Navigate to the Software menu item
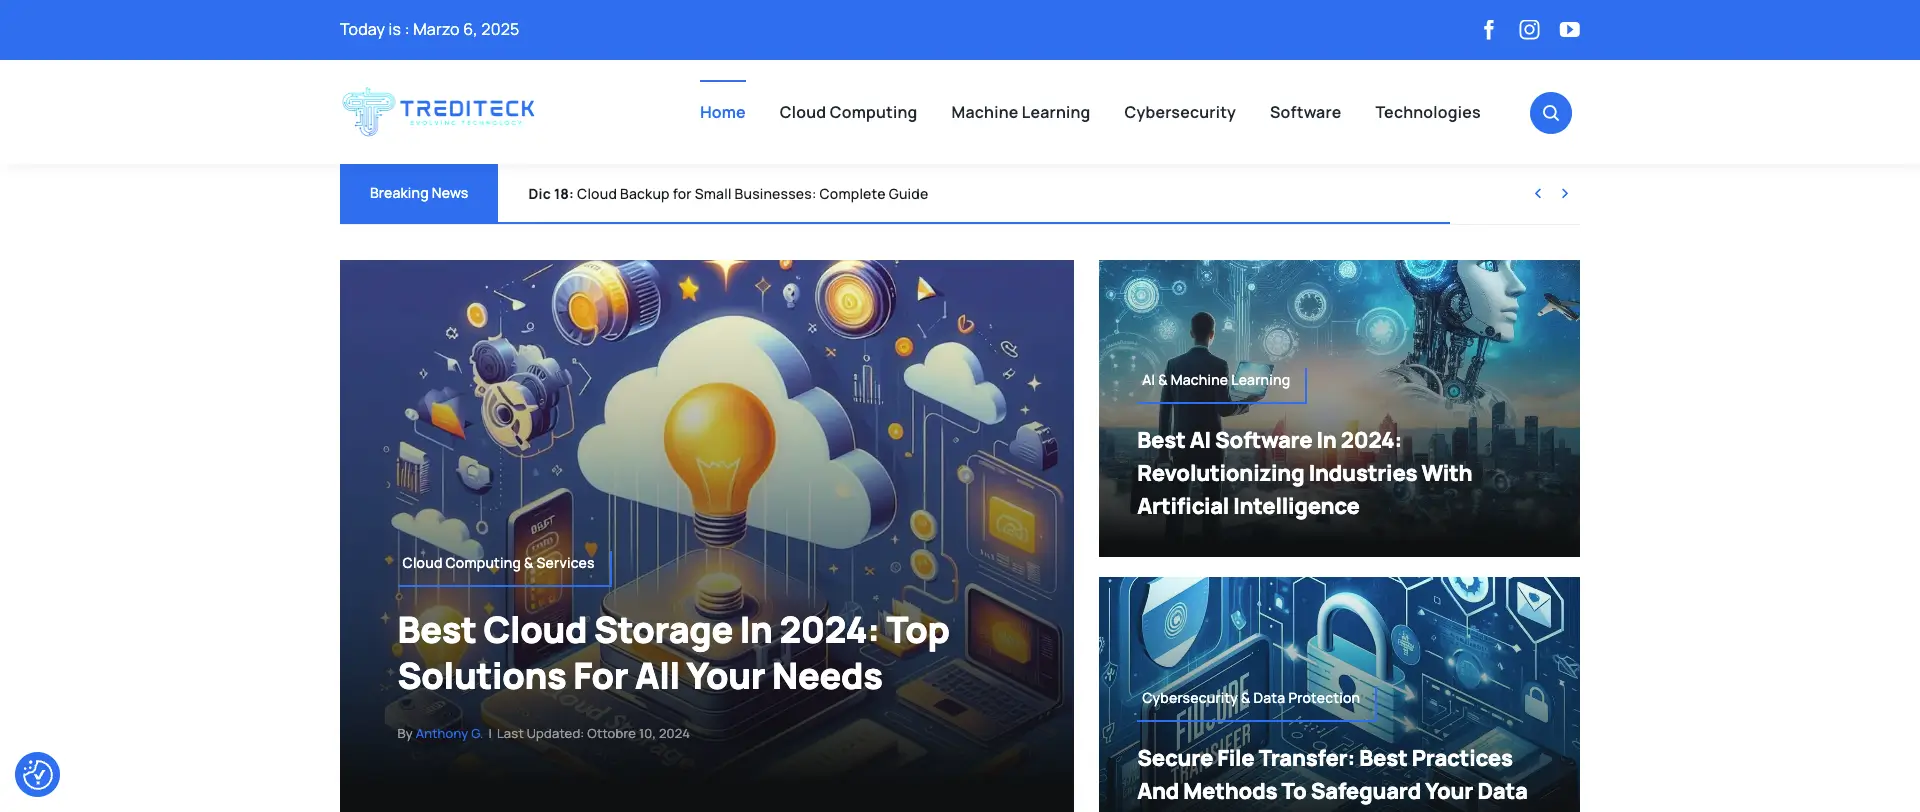This screenshot has height=812, width=1920. click(x=1305, y=113)
